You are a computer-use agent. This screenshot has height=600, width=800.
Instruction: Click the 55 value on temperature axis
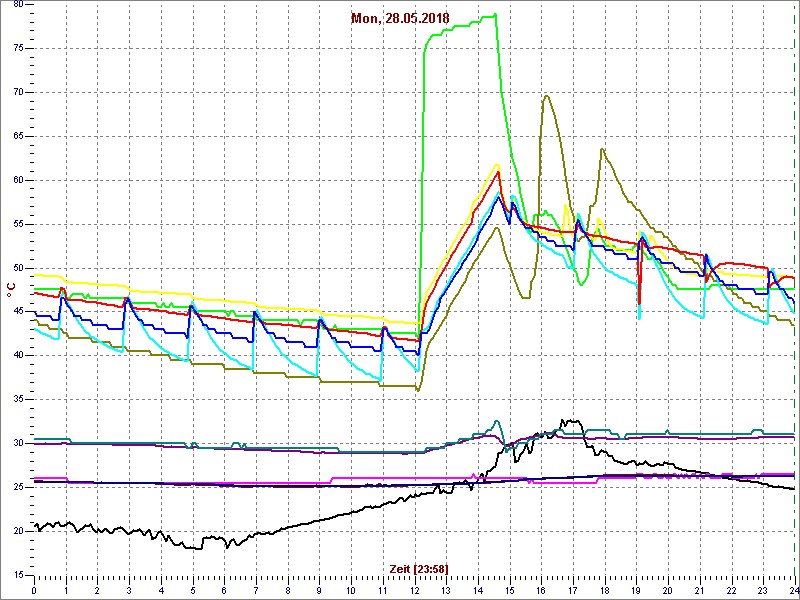pyautogui.click(x=17, y=224)
